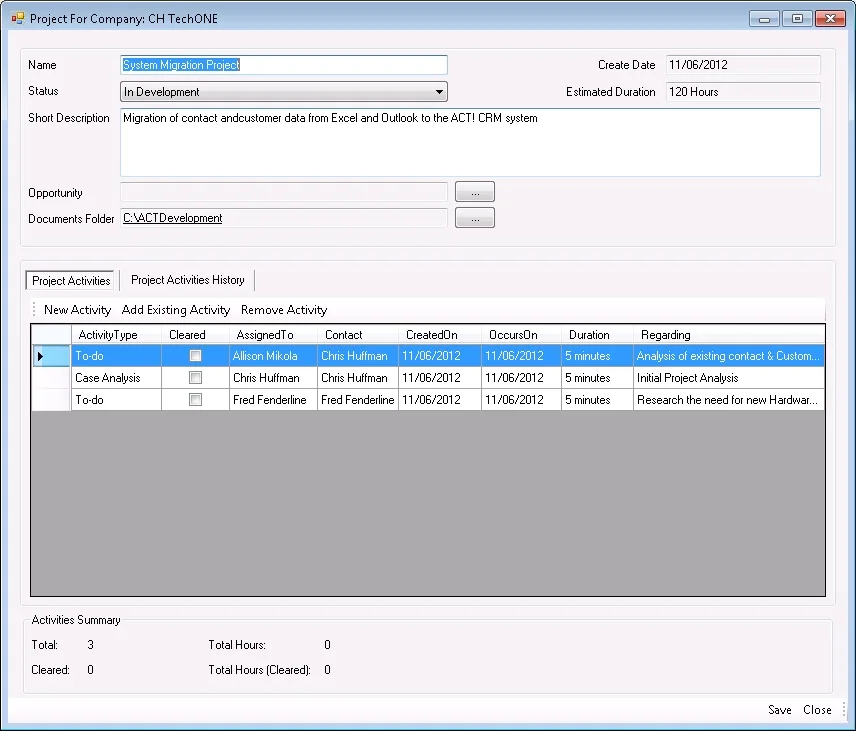Open the Status dropdown showing In Development
This screenshot has width=856, height=731.
click(283, 92)
